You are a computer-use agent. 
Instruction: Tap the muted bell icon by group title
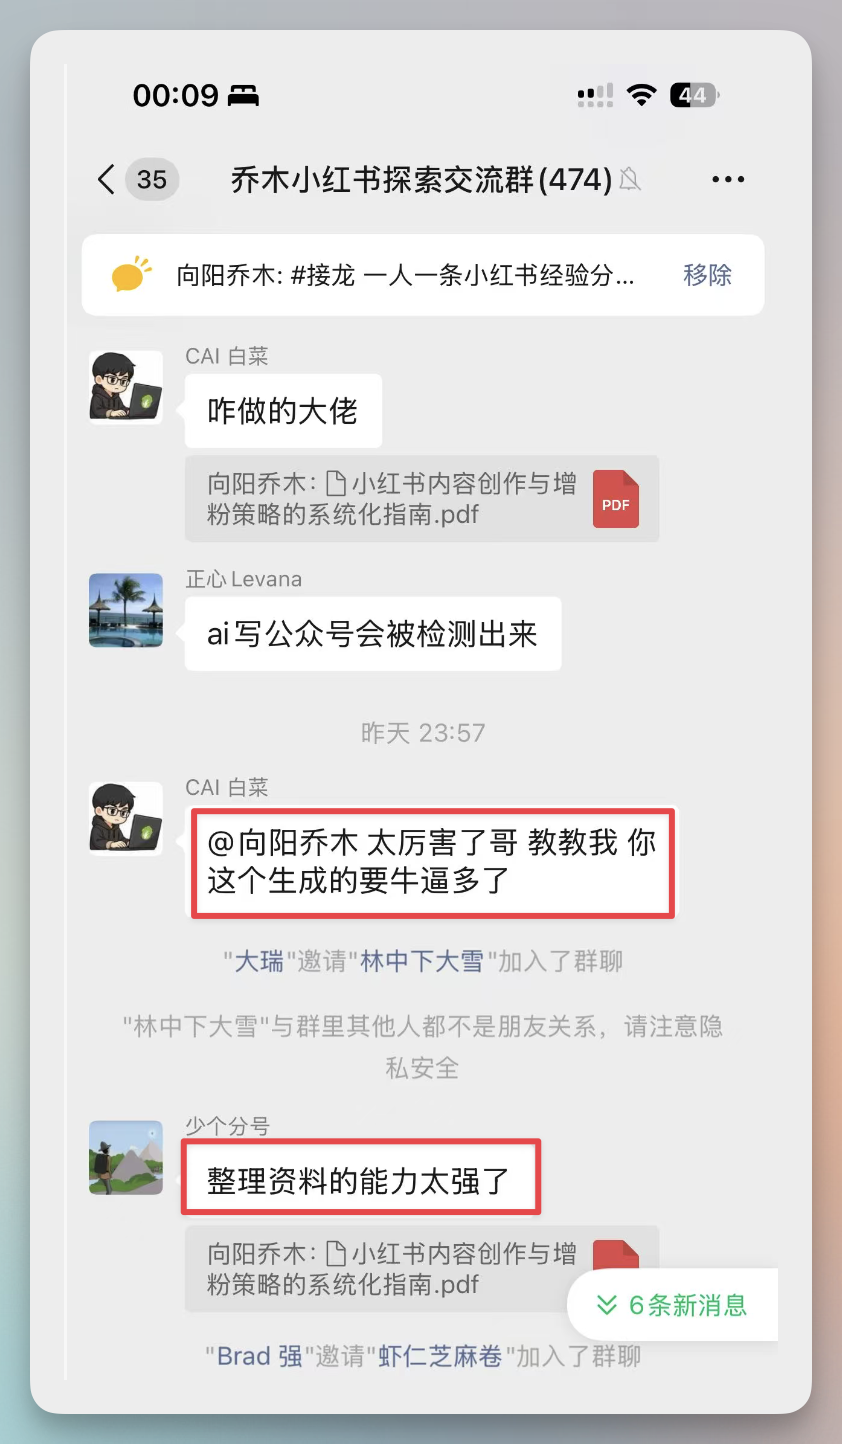pyautogui.click(x=630, y=180)
